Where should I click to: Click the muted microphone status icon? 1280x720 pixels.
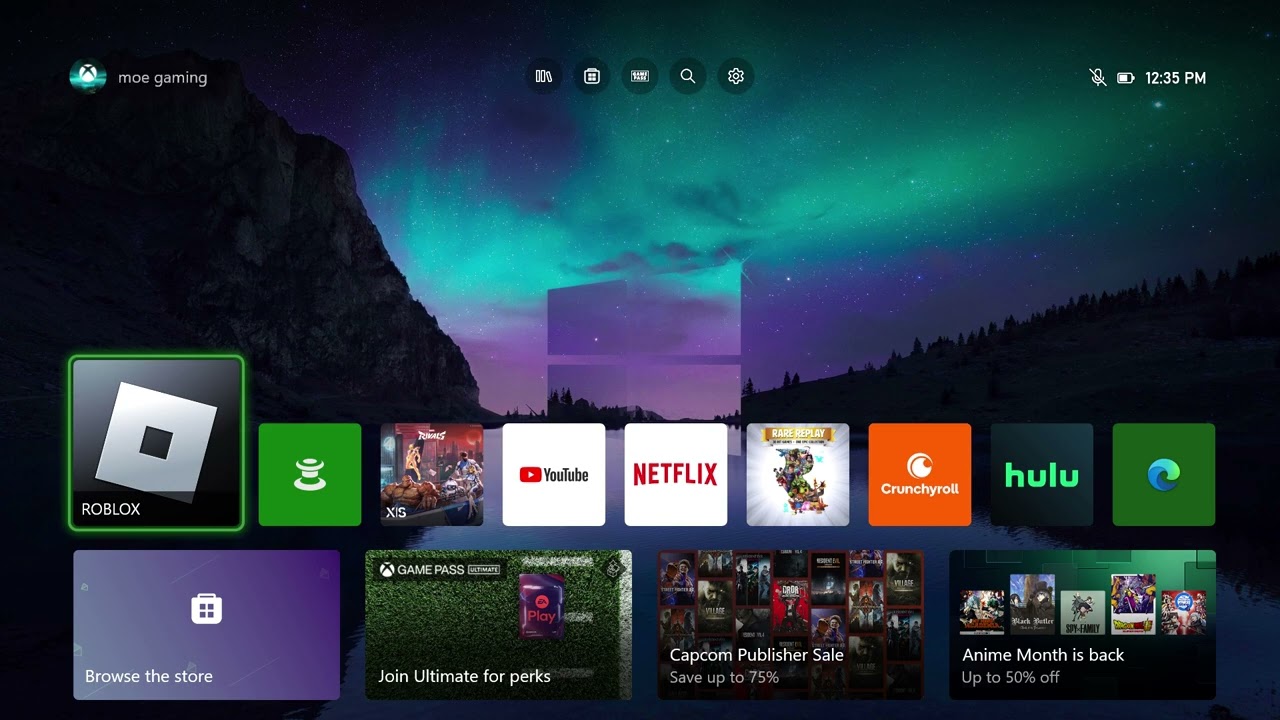tap(1098, 78)
